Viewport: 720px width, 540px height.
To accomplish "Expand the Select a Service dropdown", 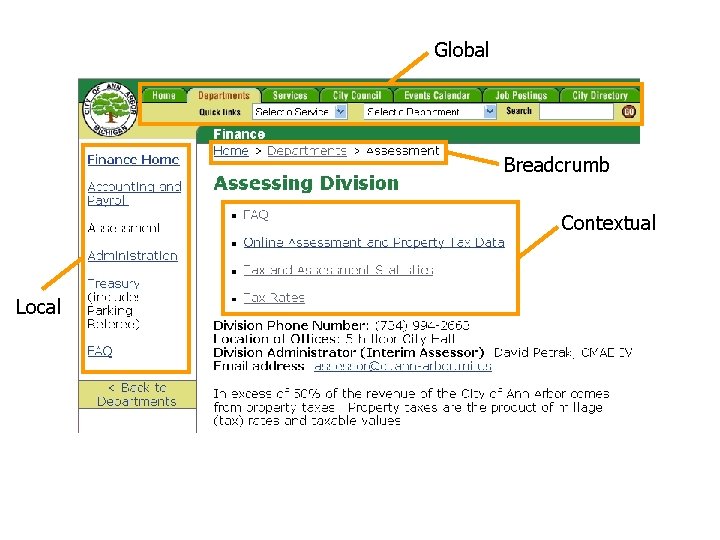I will click(299, 112).
